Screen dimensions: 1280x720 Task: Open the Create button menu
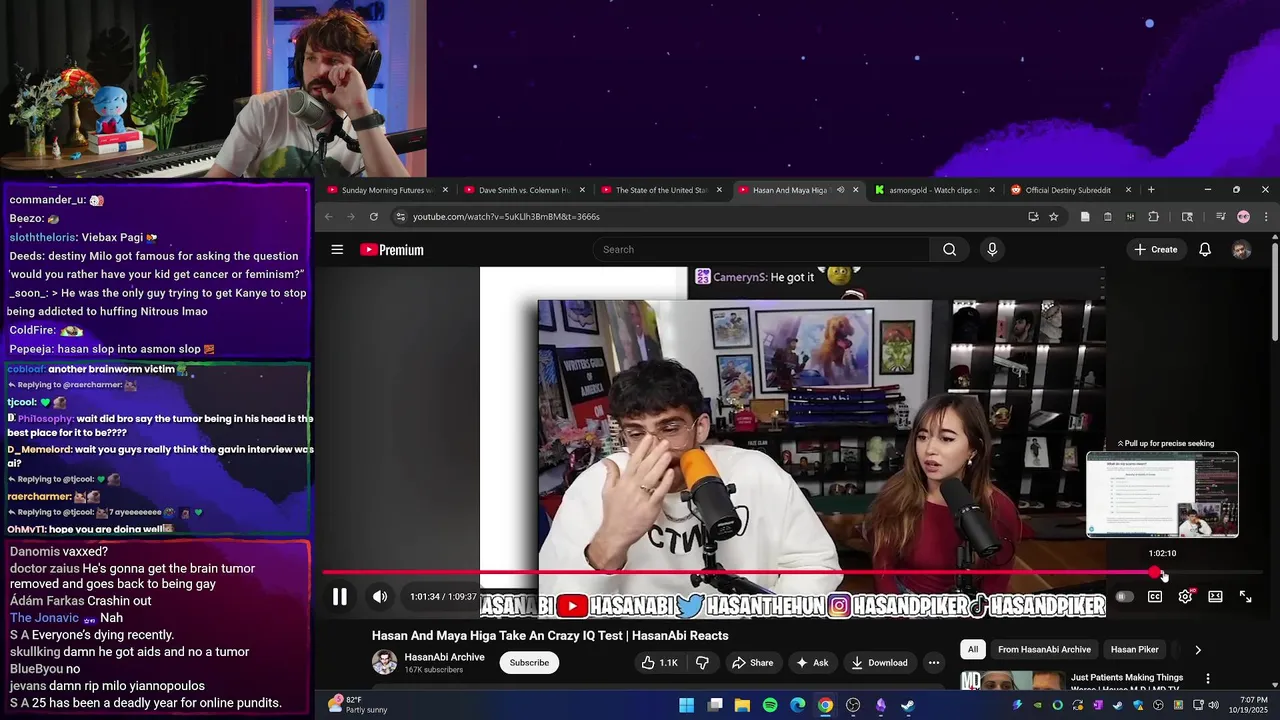pos(1156,250)
